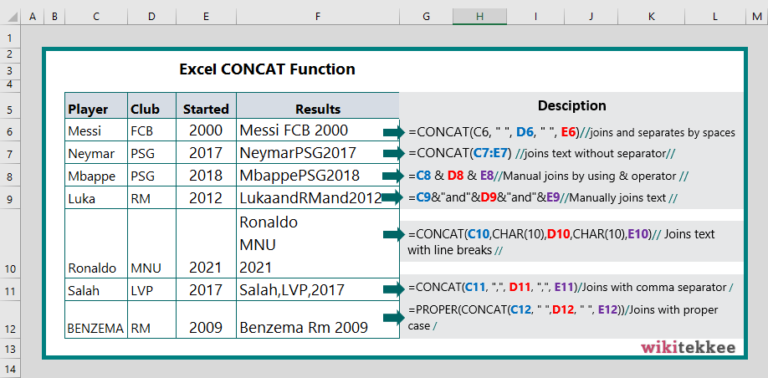
Task: Click the arrow next to MbappePSG2018
Action: click(x=394, y=175)
